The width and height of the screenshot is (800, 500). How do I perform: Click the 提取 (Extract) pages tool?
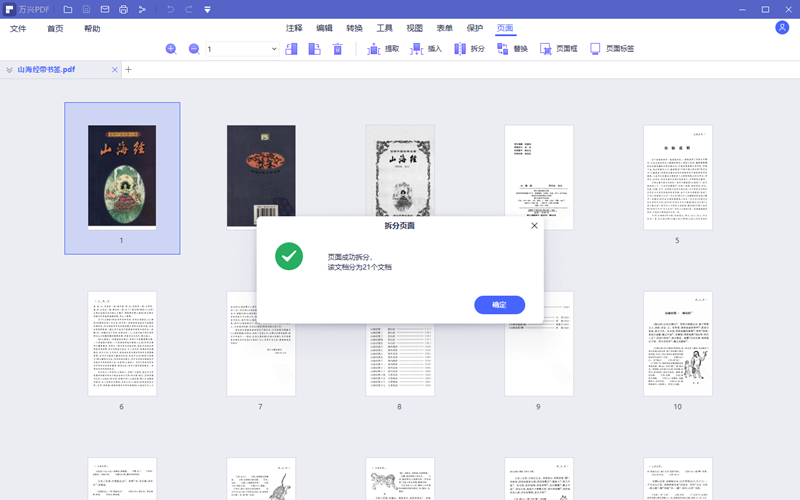(x=383, y=49)
